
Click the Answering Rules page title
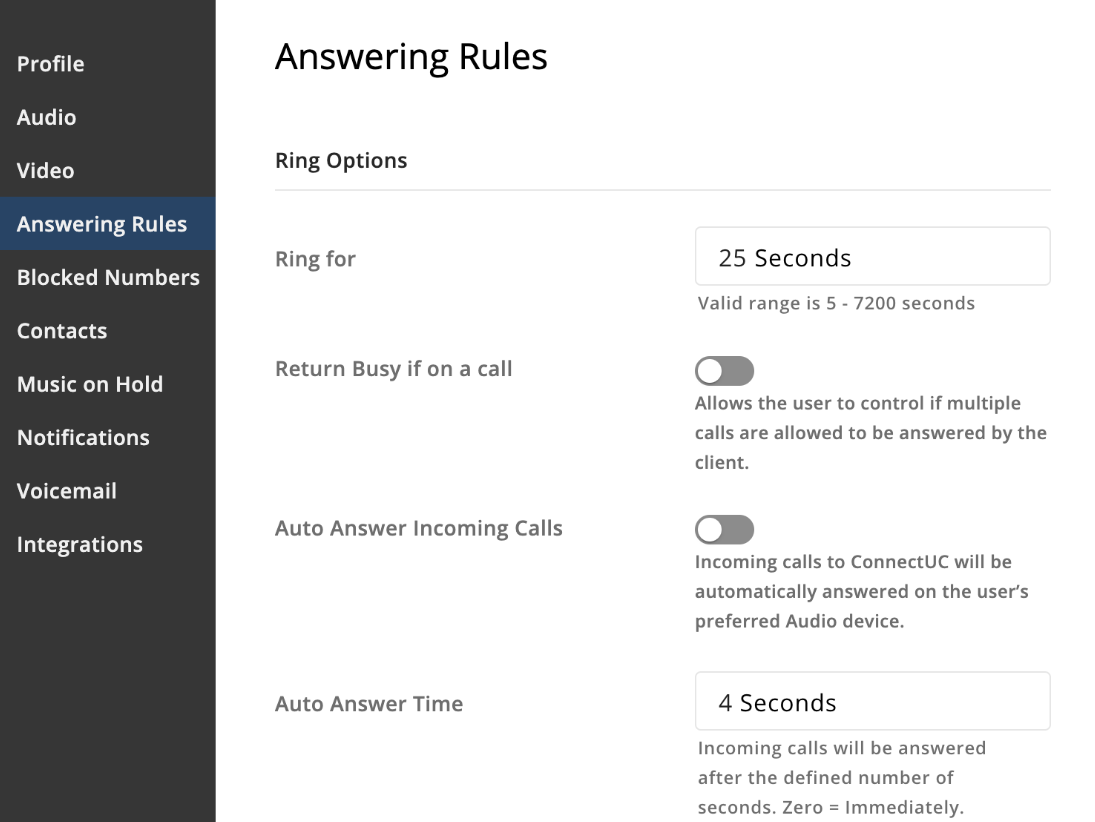point(411,57)
